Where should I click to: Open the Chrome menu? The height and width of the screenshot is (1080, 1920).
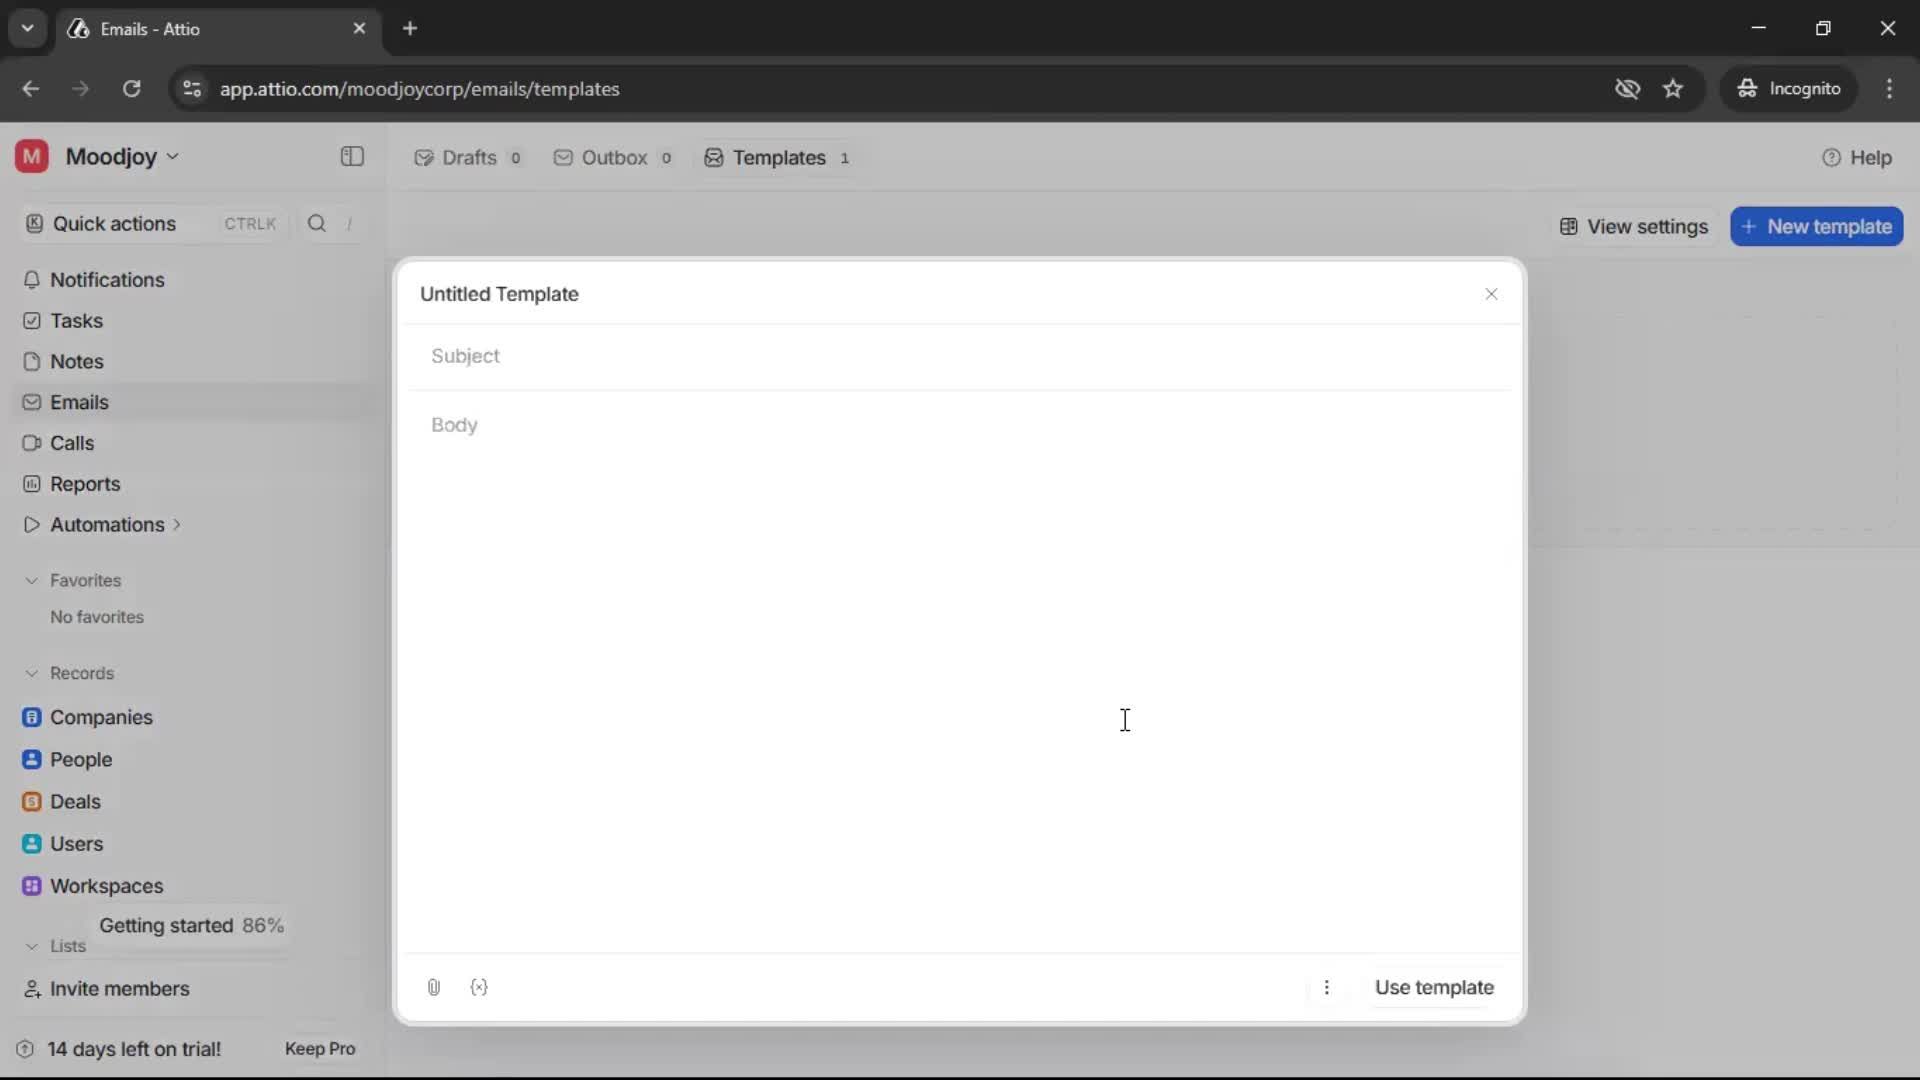[x=1889, y=89]
